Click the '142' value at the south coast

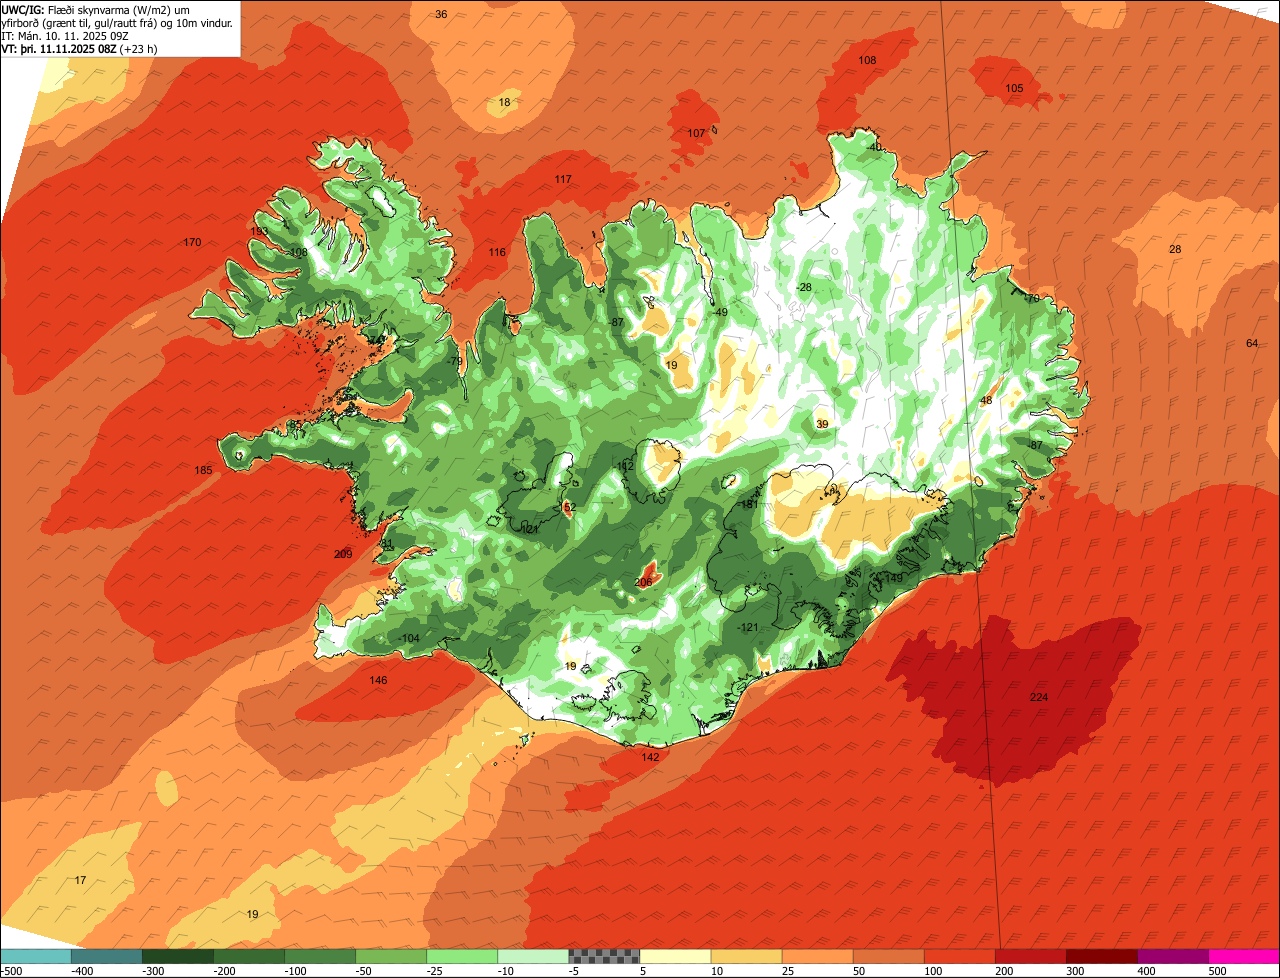[650, 757]
